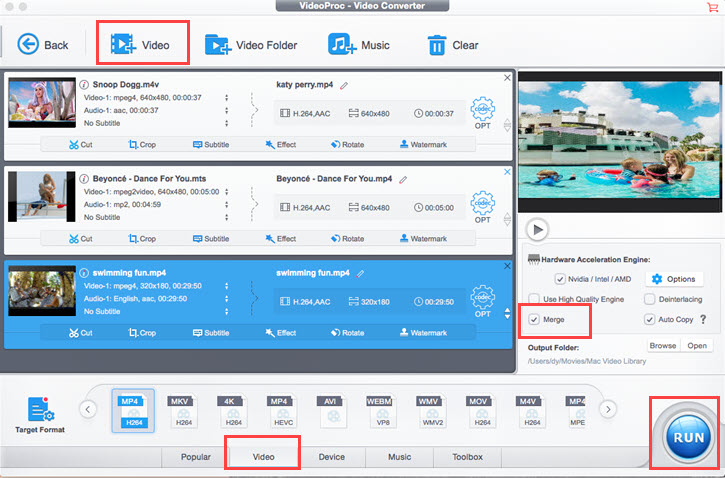Toggle the Merge checkbox
725x478 pixels.
(x=534, y=319)
